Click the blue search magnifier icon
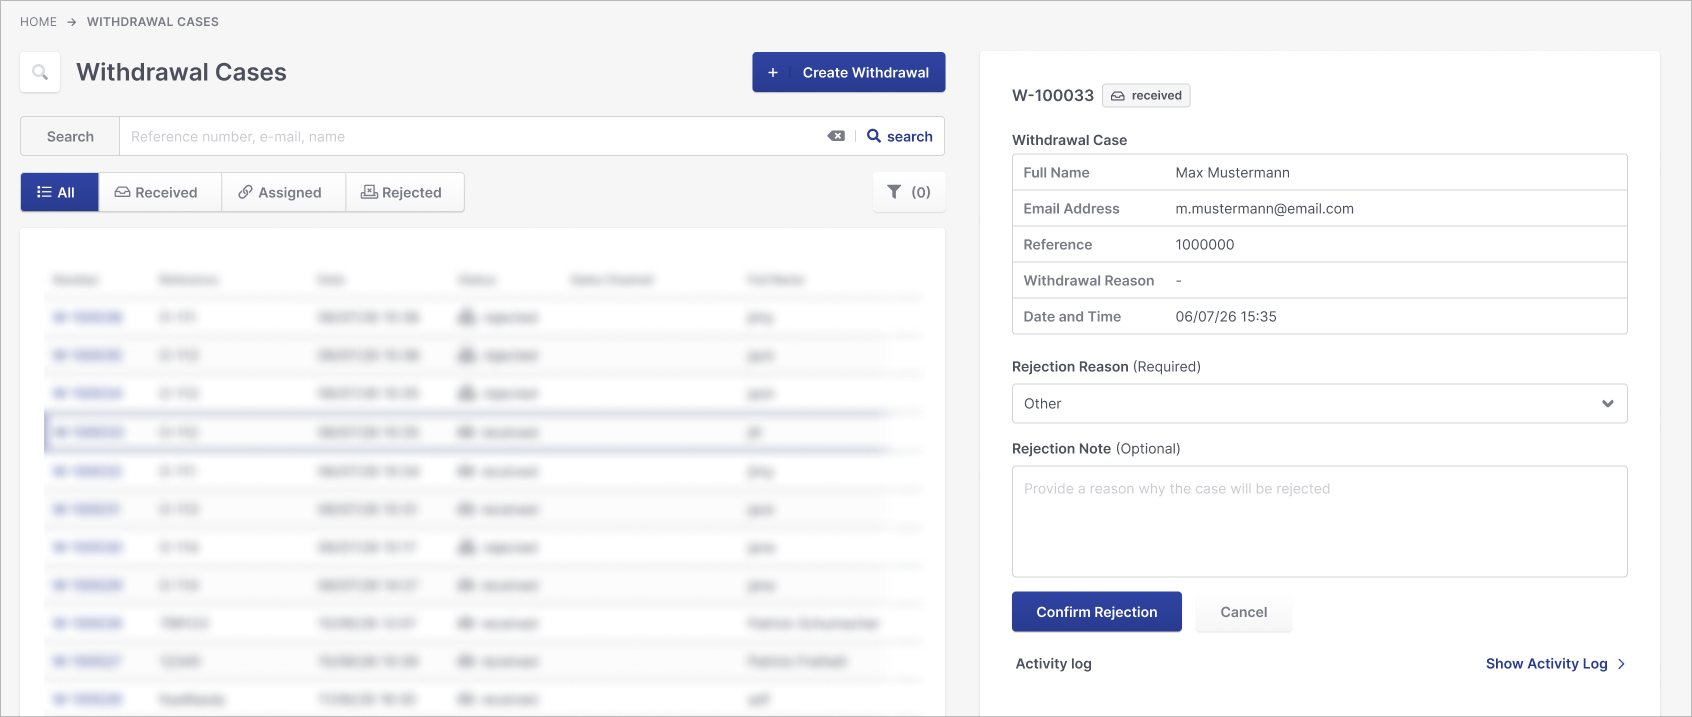Image resolution: width=1692 pixels, height=717 pixels. pyautogui.click(x=874, y=136)
